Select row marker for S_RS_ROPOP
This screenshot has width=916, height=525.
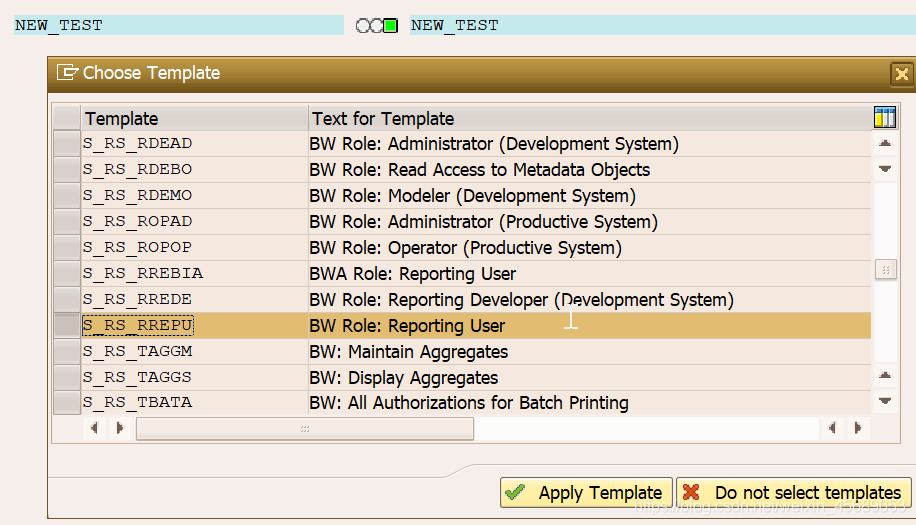click(67, 248)
